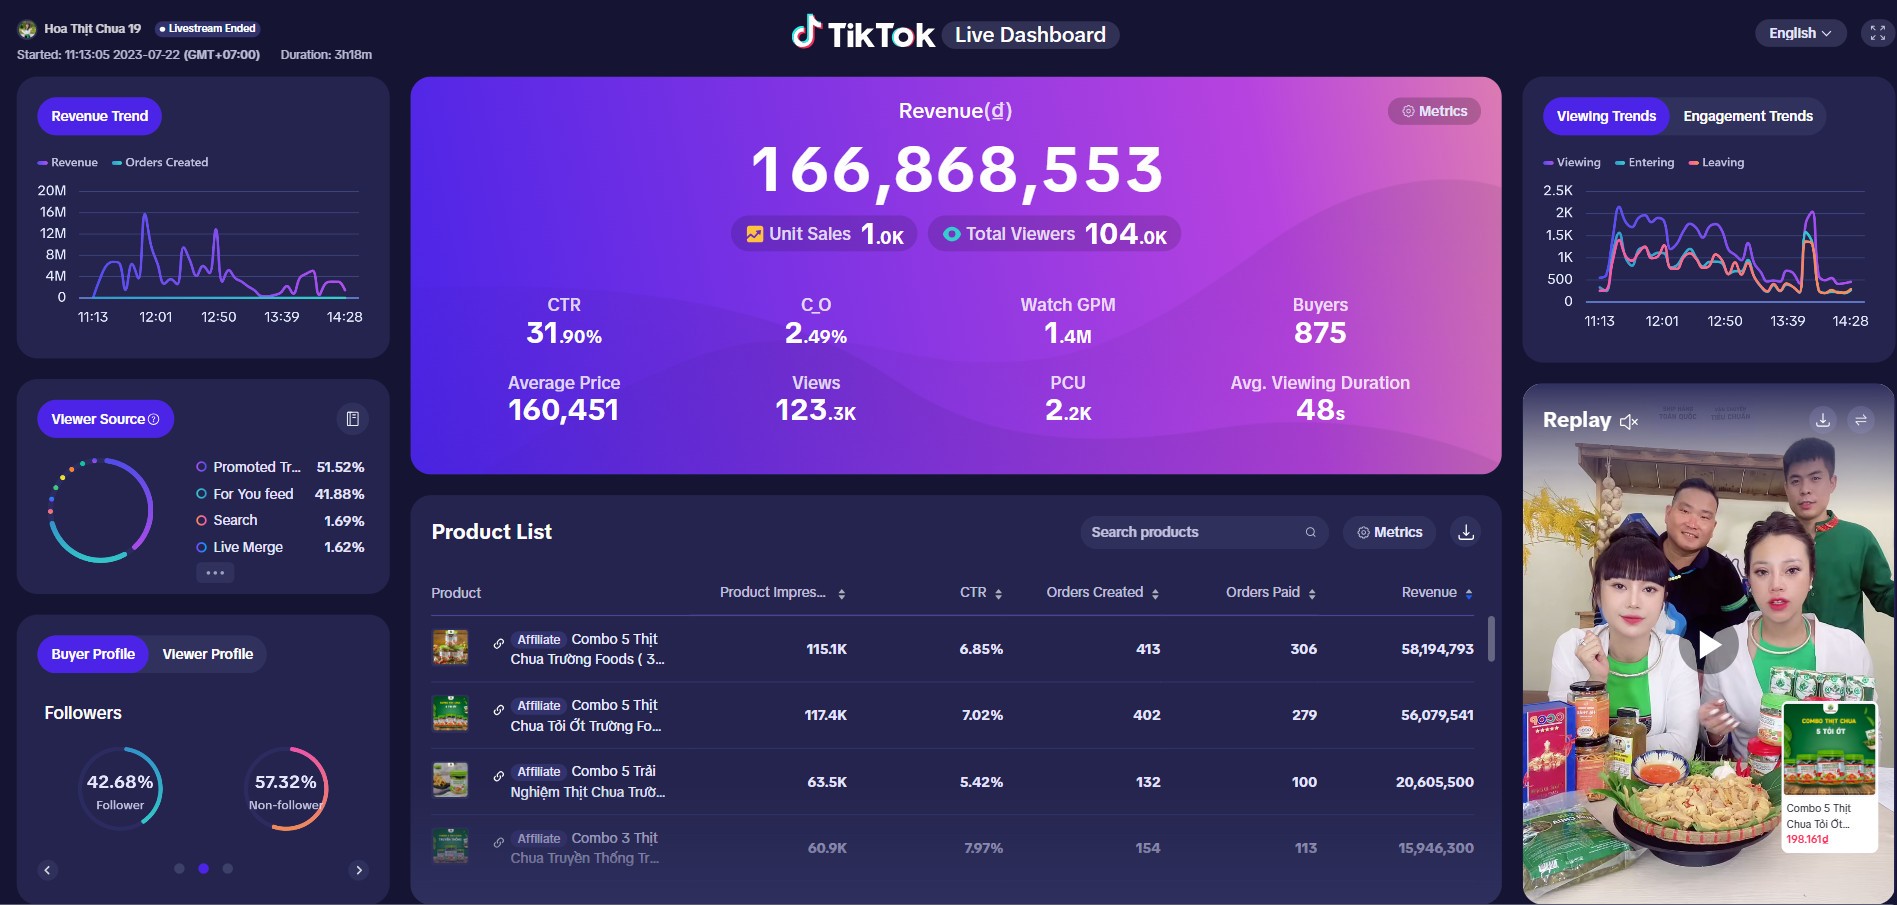
Task: Toggle the Leaving series in Viewing Trends
Action: point(1716,162)
